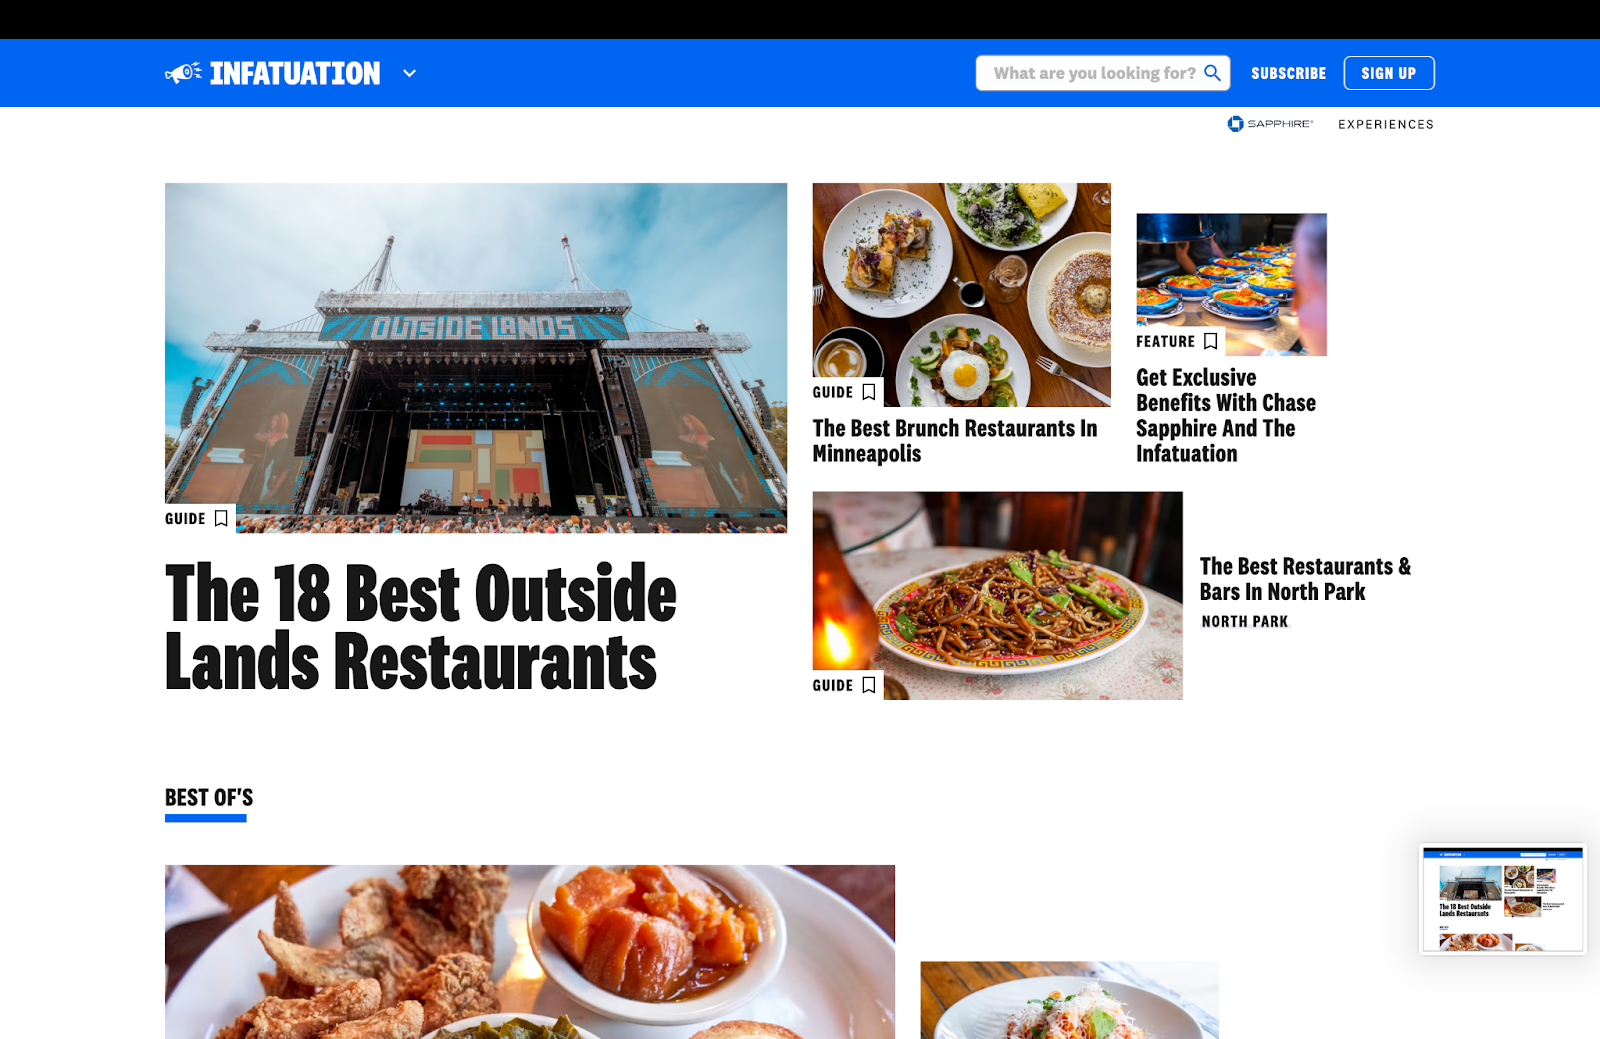This screenshot has height=1039, width=1600.
Task: Open the 18 Best Outside Lands Restaurants headline
Action: tap(420, 627)
